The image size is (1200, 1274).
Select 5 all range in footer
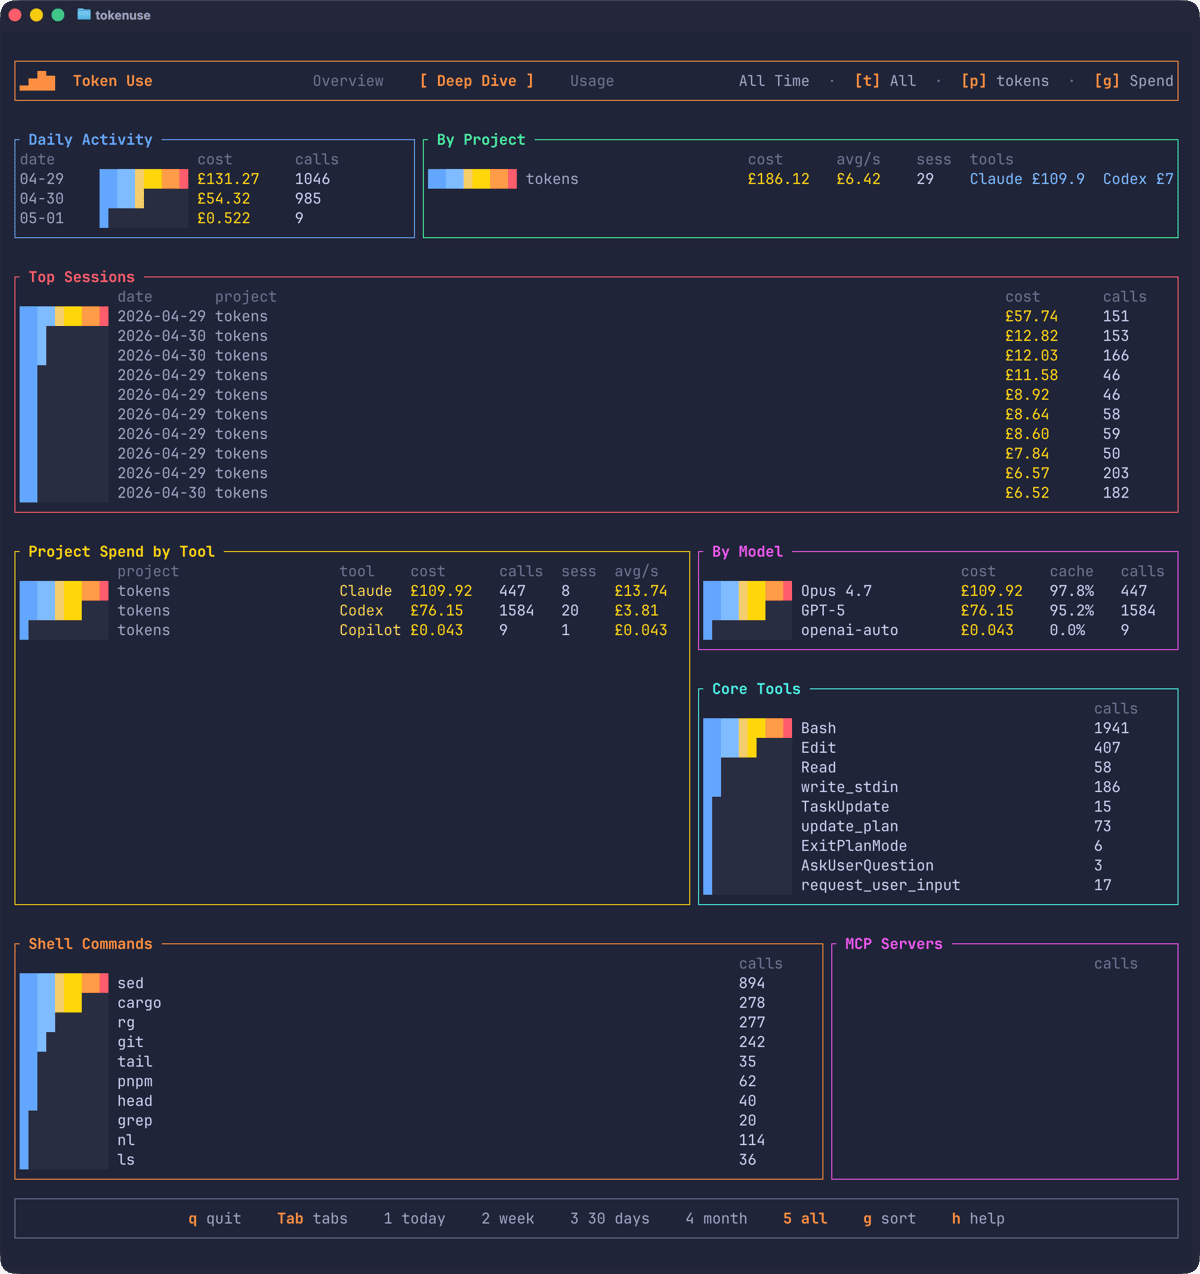click(805, 1218)
